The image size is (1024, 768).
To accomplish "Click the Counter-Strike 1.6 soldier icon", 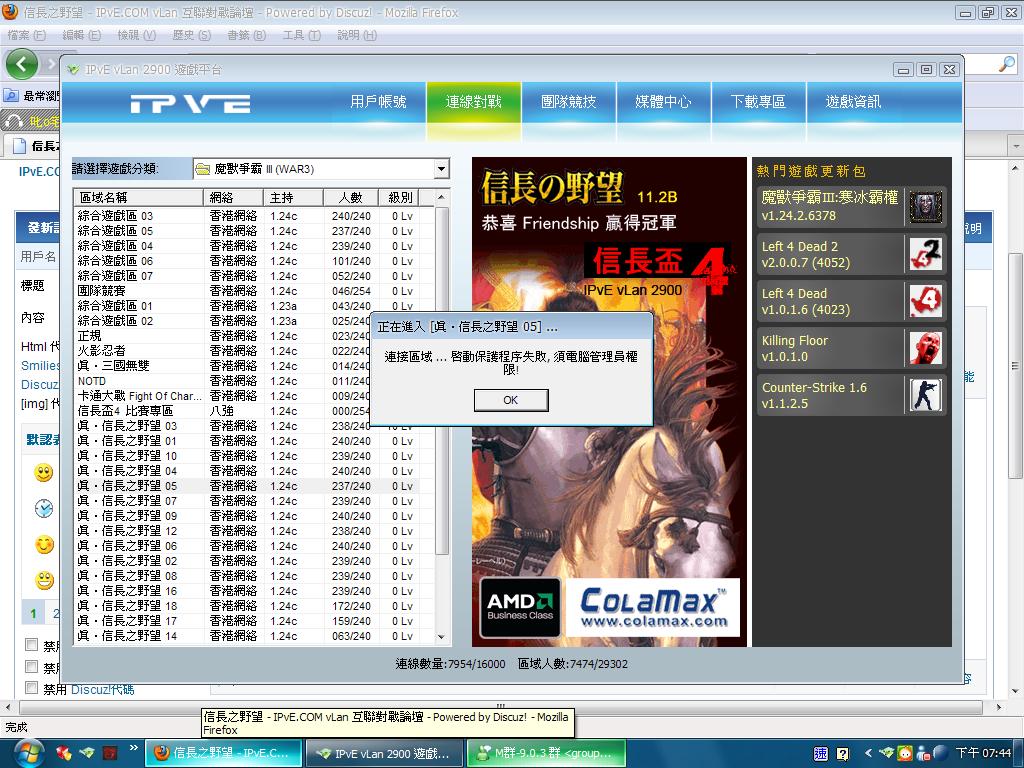I will pos(925,395).
